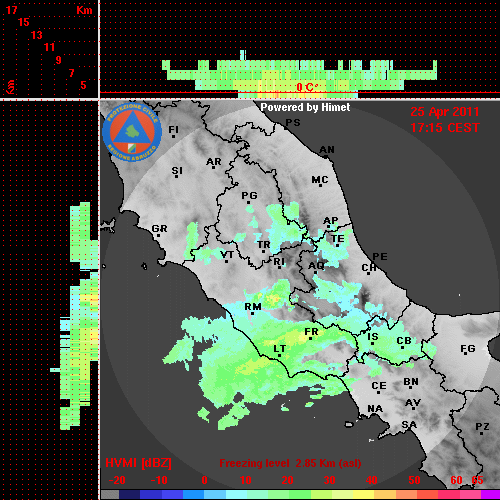Viewport: 500px width, 500px height.
Task: Click the AR city label
Action: [214, 162]
